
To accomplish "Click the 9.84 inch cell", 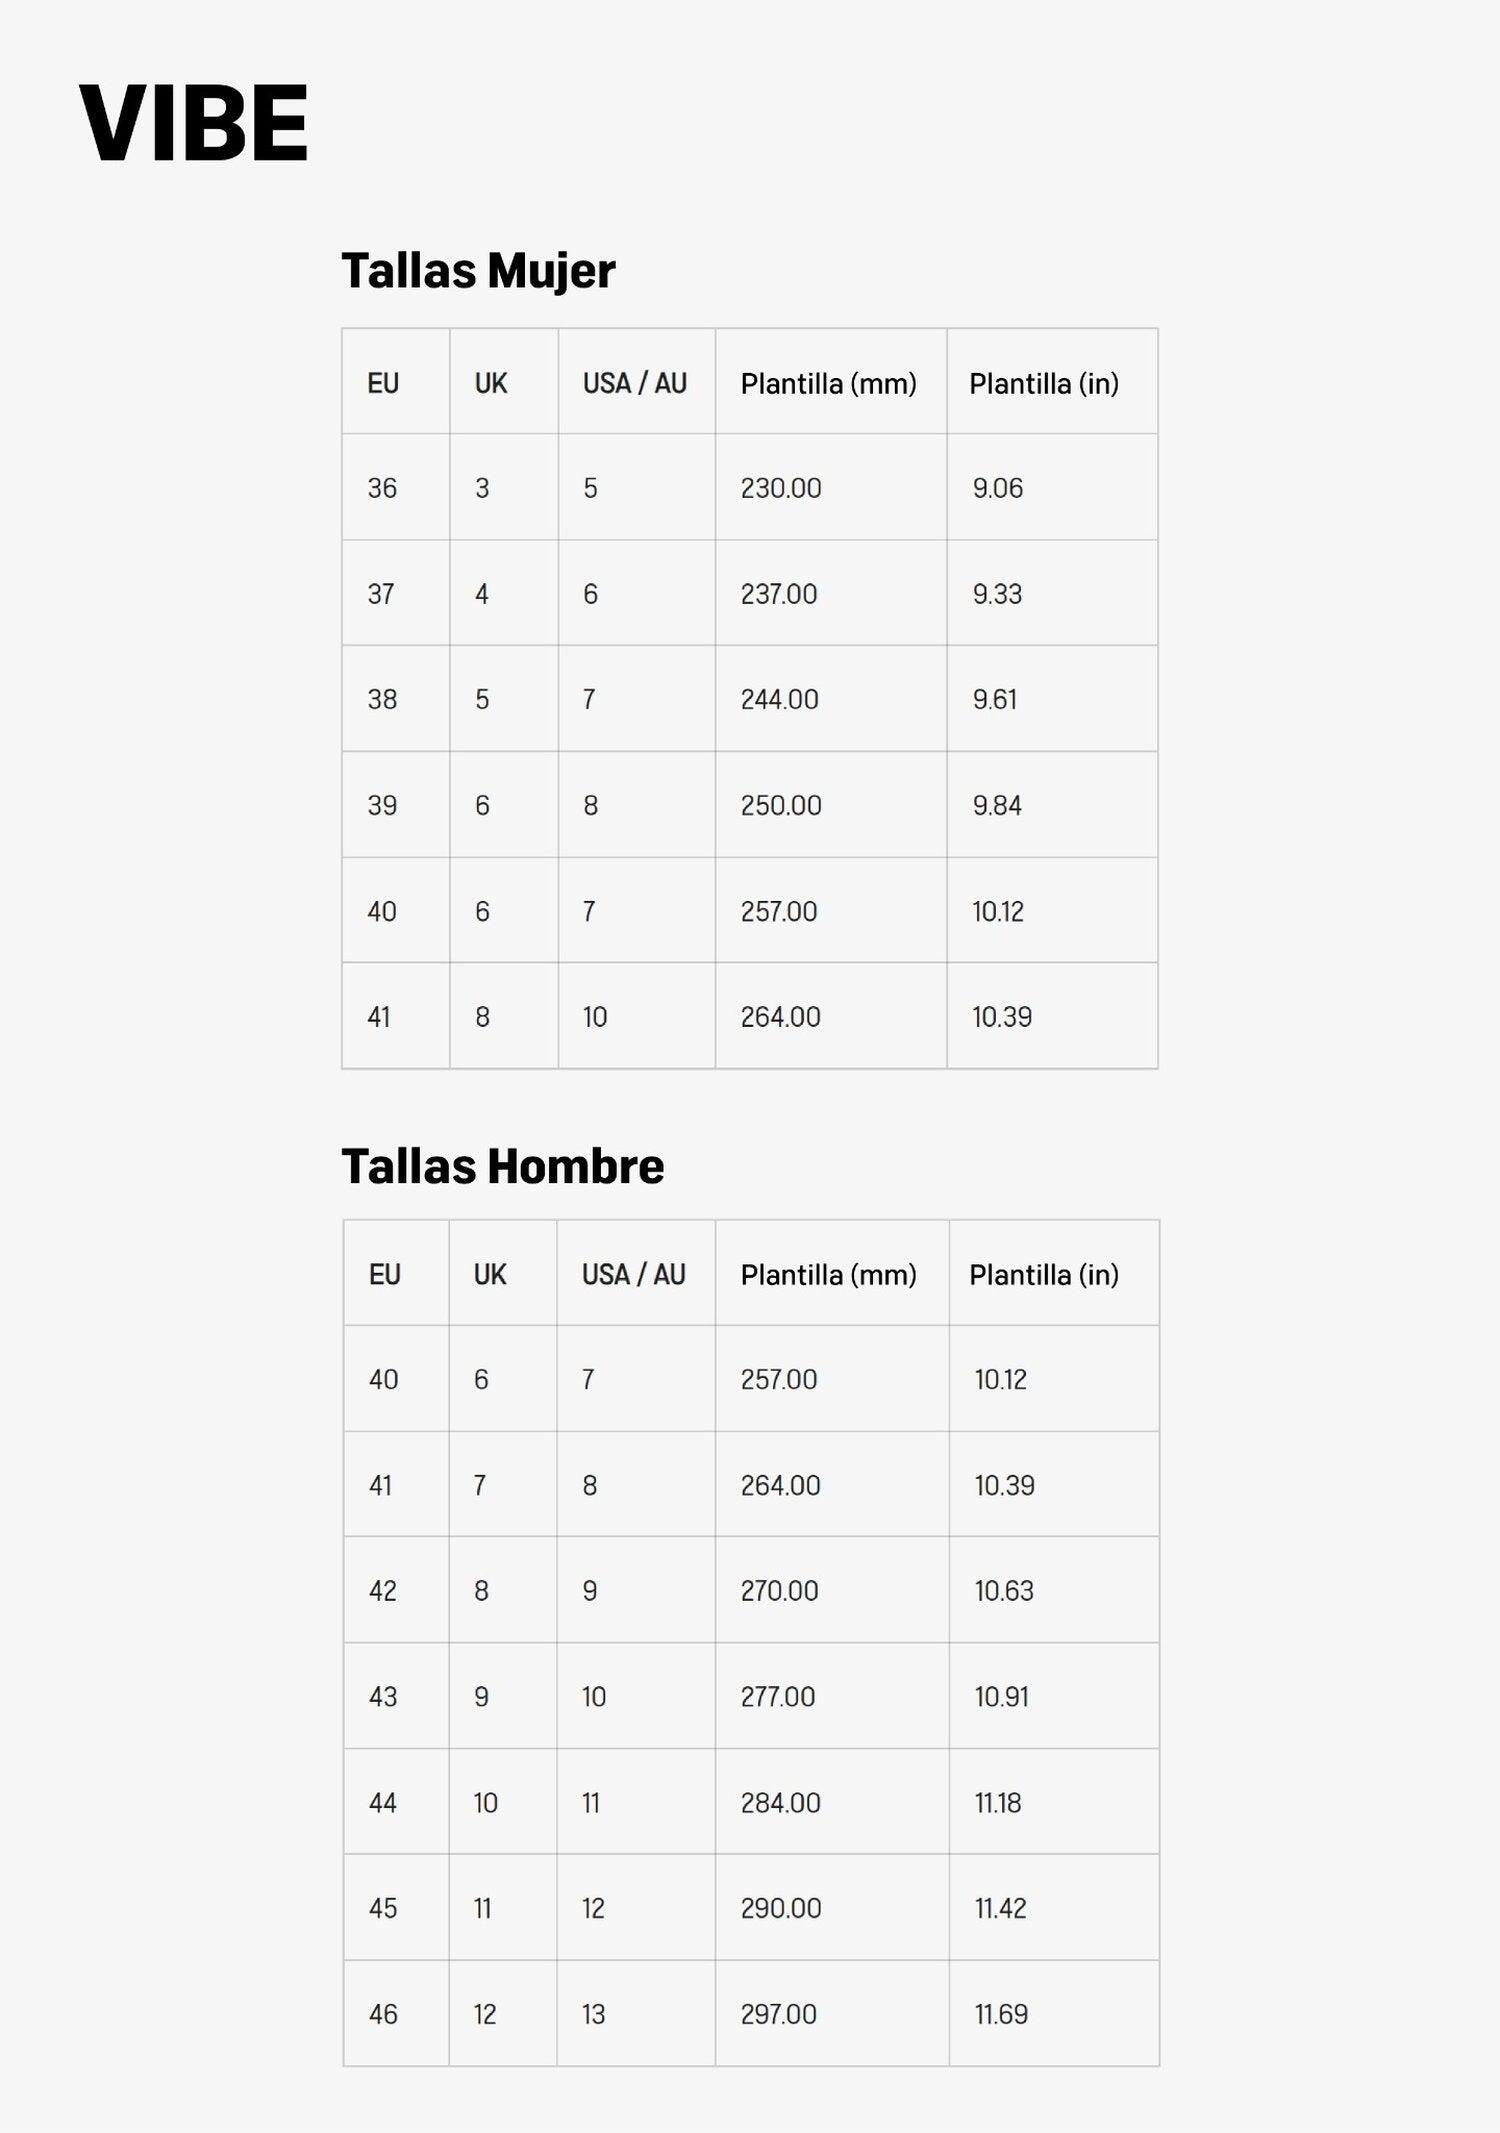I will coord(997,805).
